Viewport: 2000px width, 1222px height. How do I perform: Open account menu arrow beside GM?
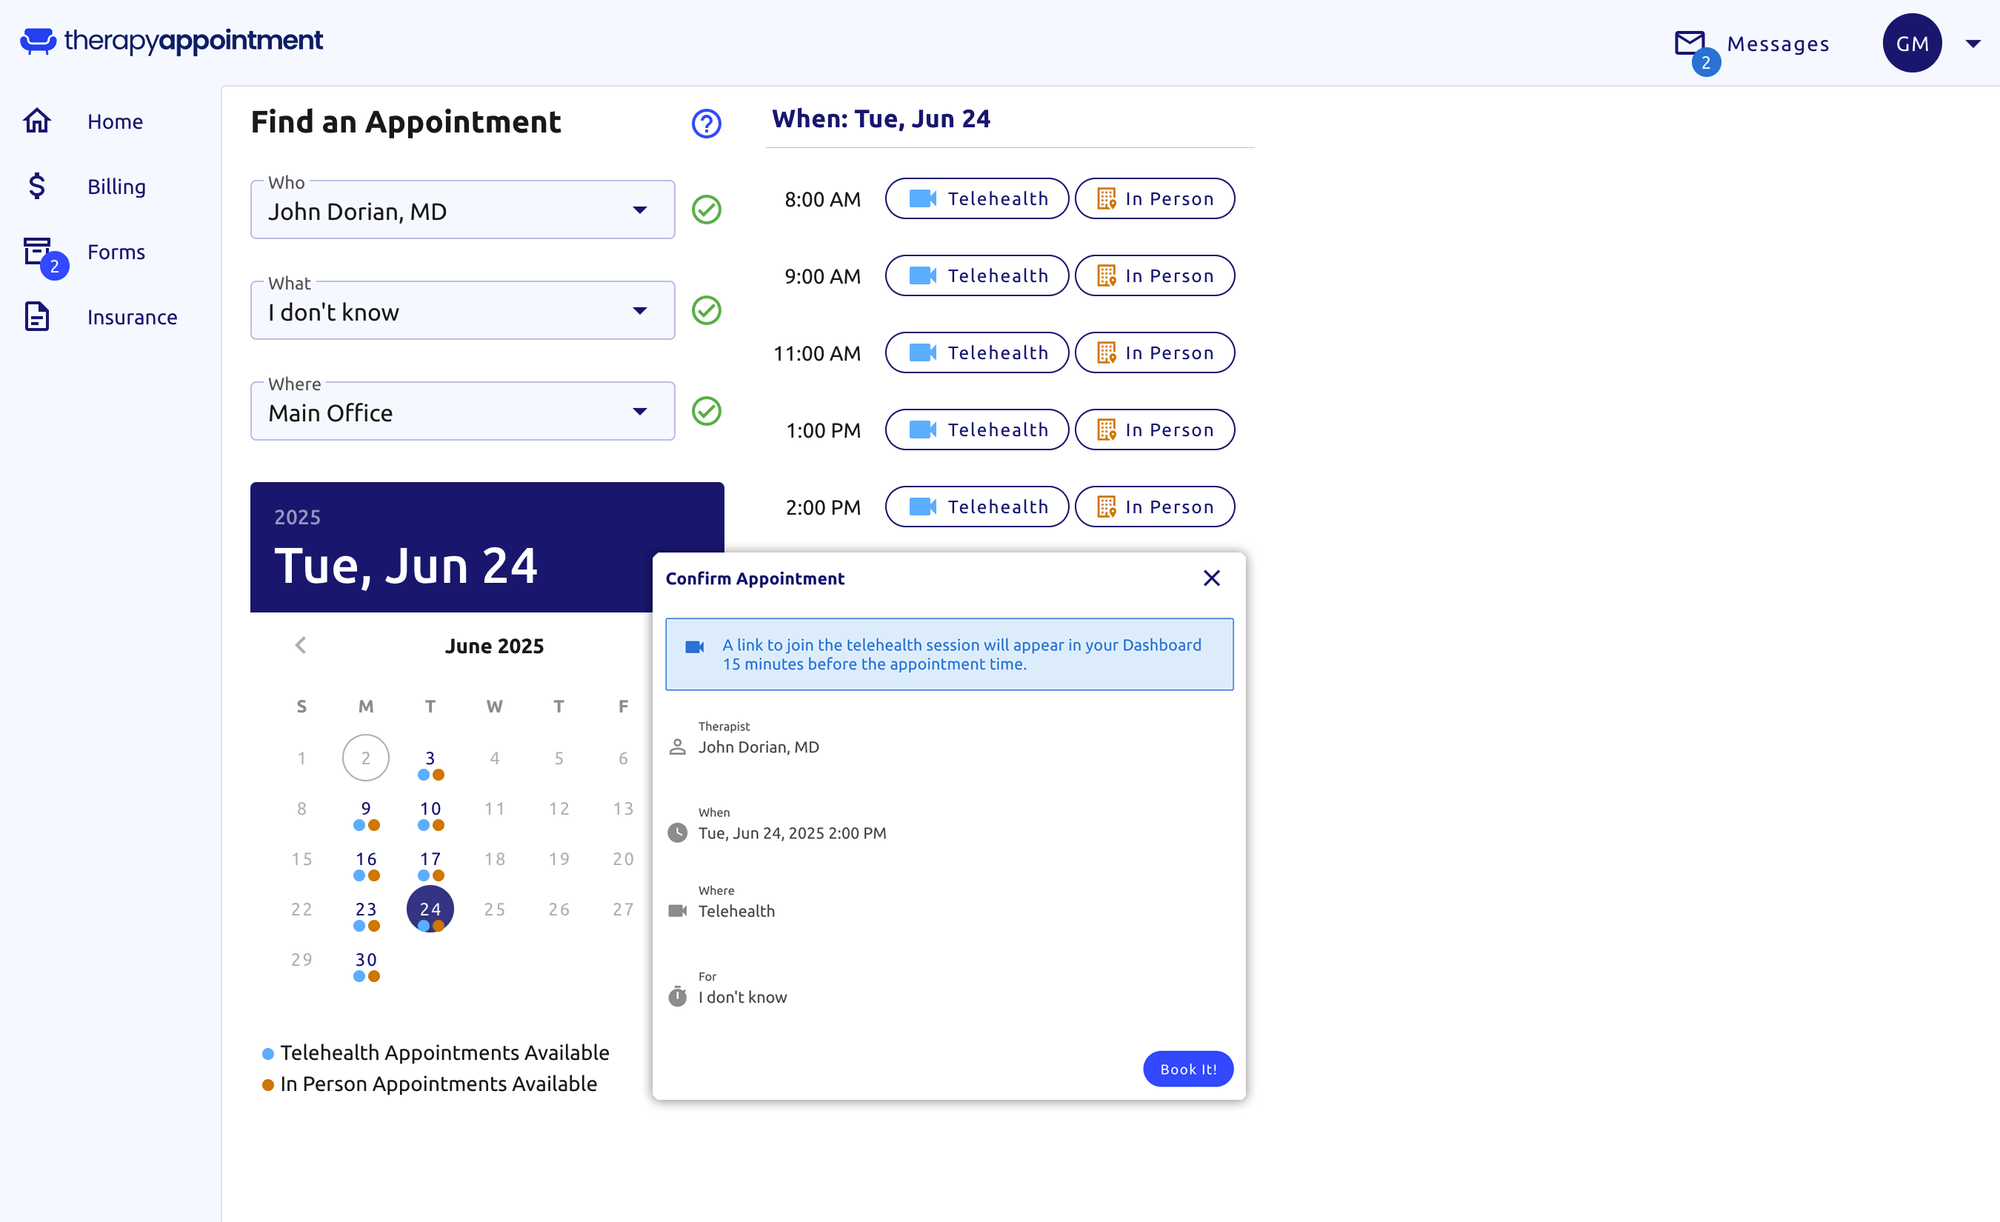(x=1973, y=43)
